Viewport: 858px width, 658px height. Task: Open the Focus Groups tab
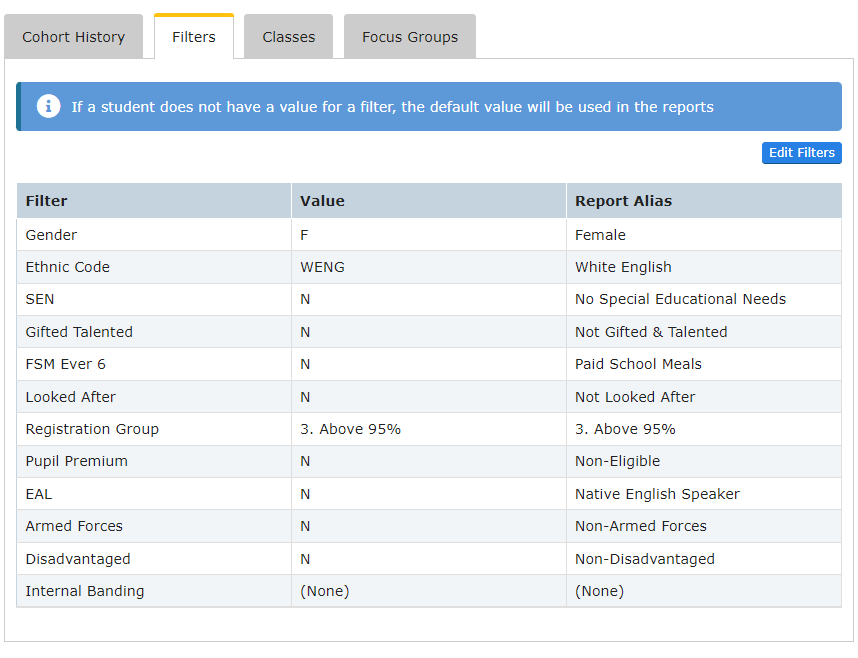(x=410, y=37)
